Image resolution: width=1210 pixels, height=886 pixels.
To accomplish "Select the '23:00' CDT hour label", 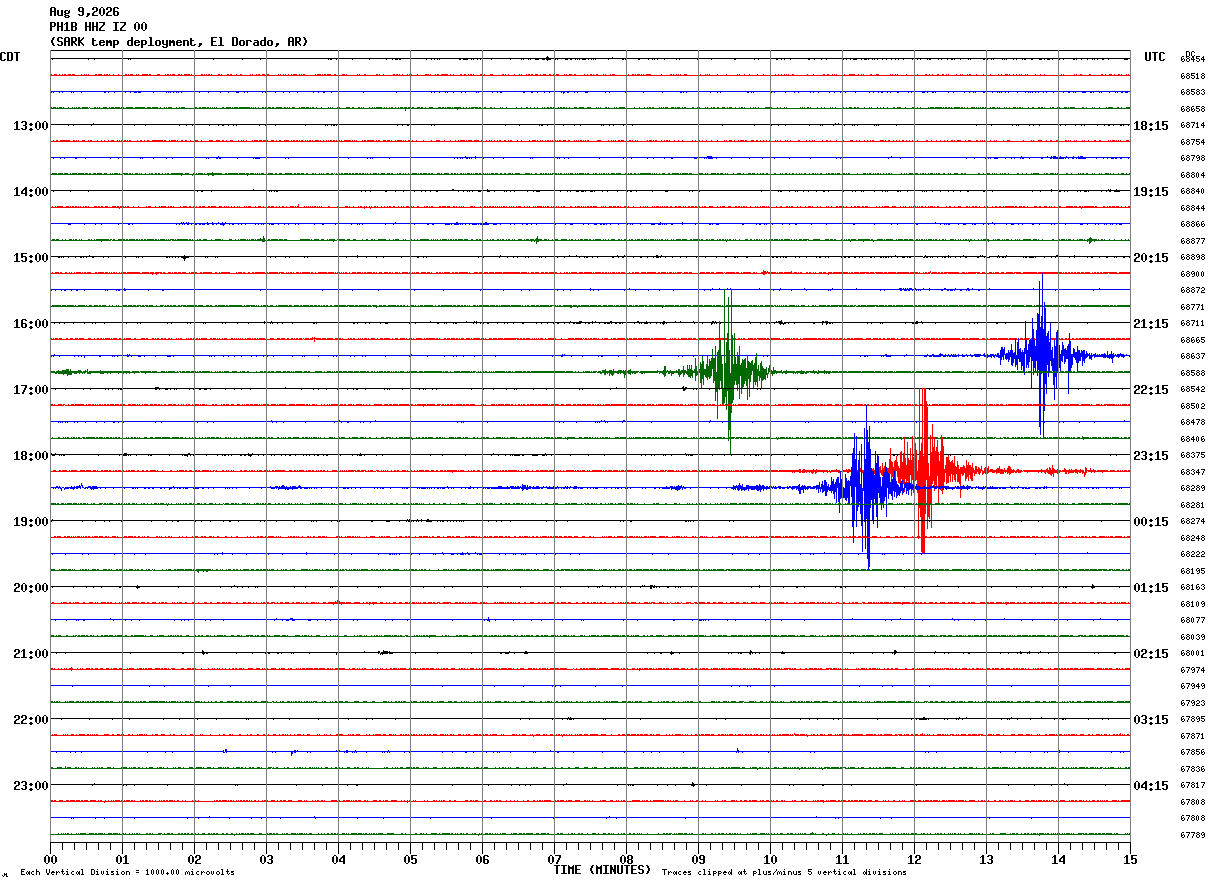I will click(x=30, y=785).
